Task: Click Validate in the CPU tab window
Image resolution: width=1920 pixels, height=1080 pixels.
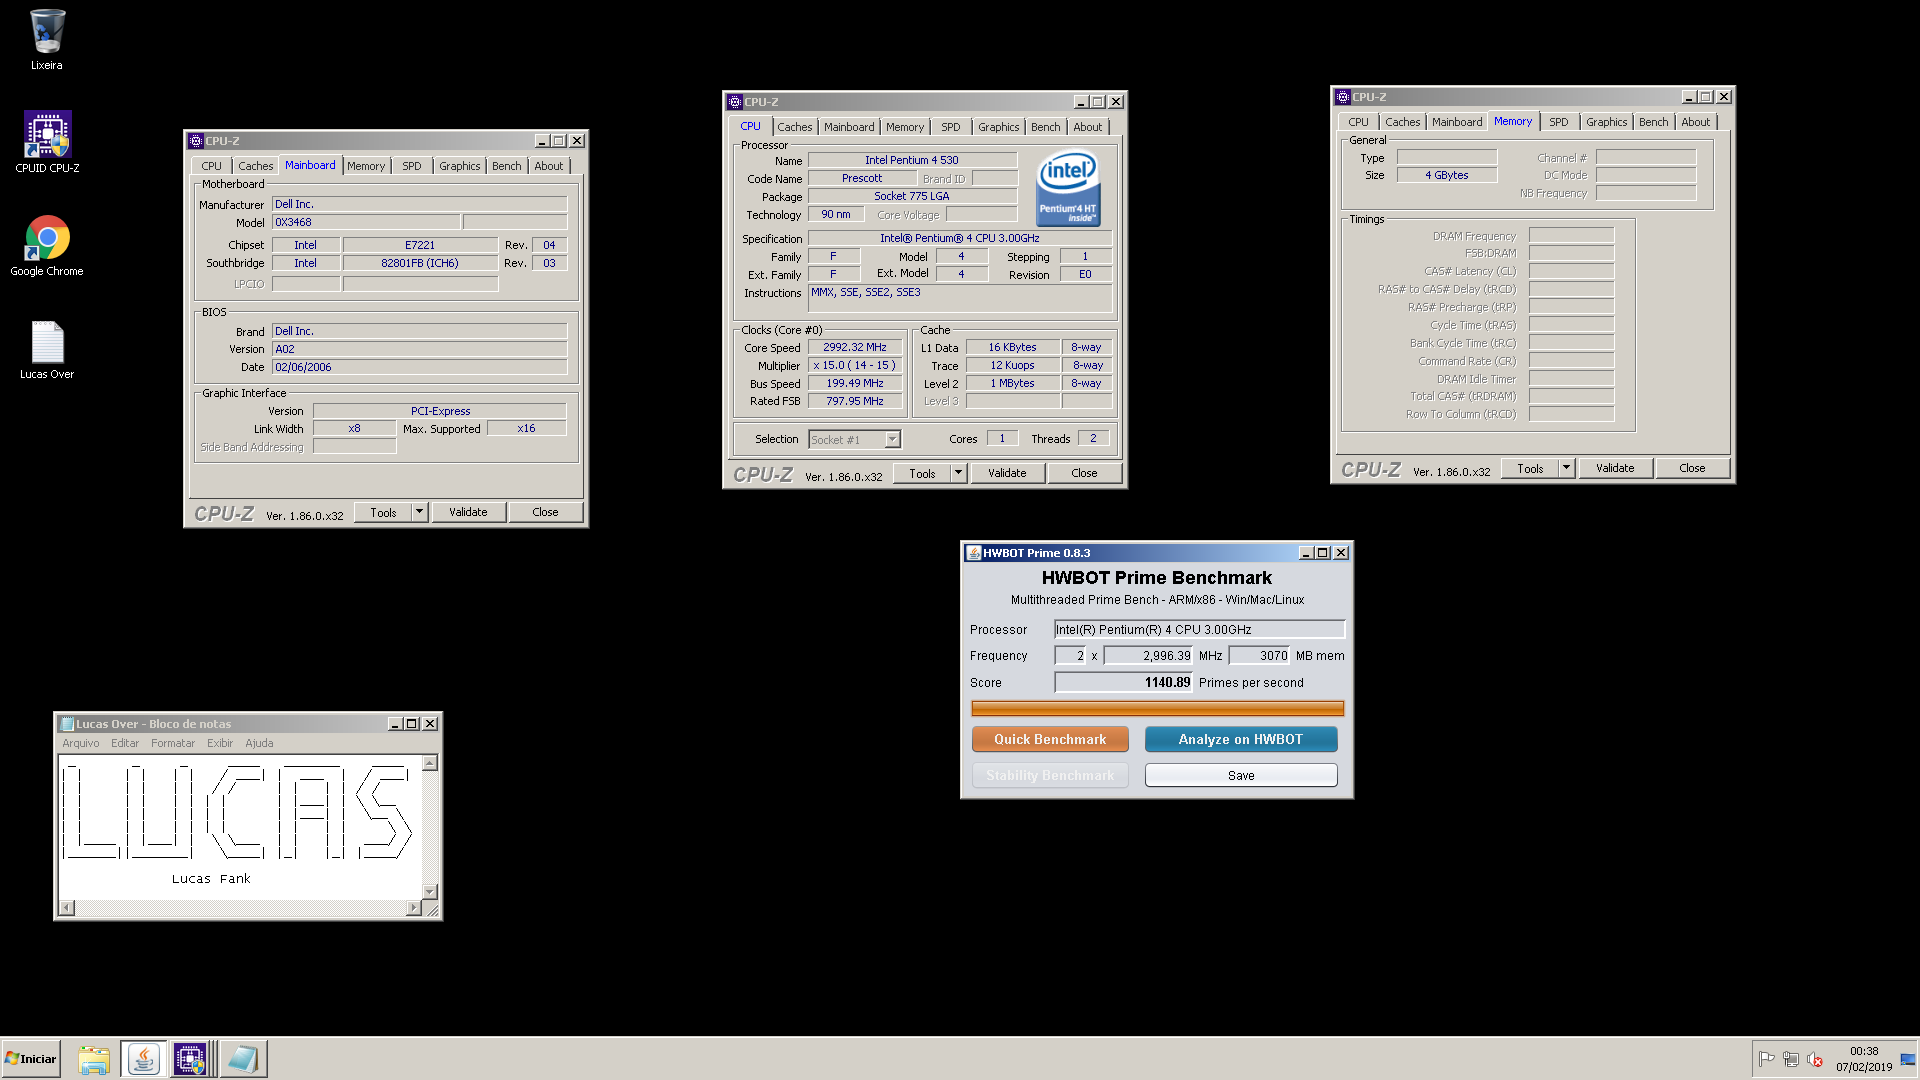Action: [1007, 473]
